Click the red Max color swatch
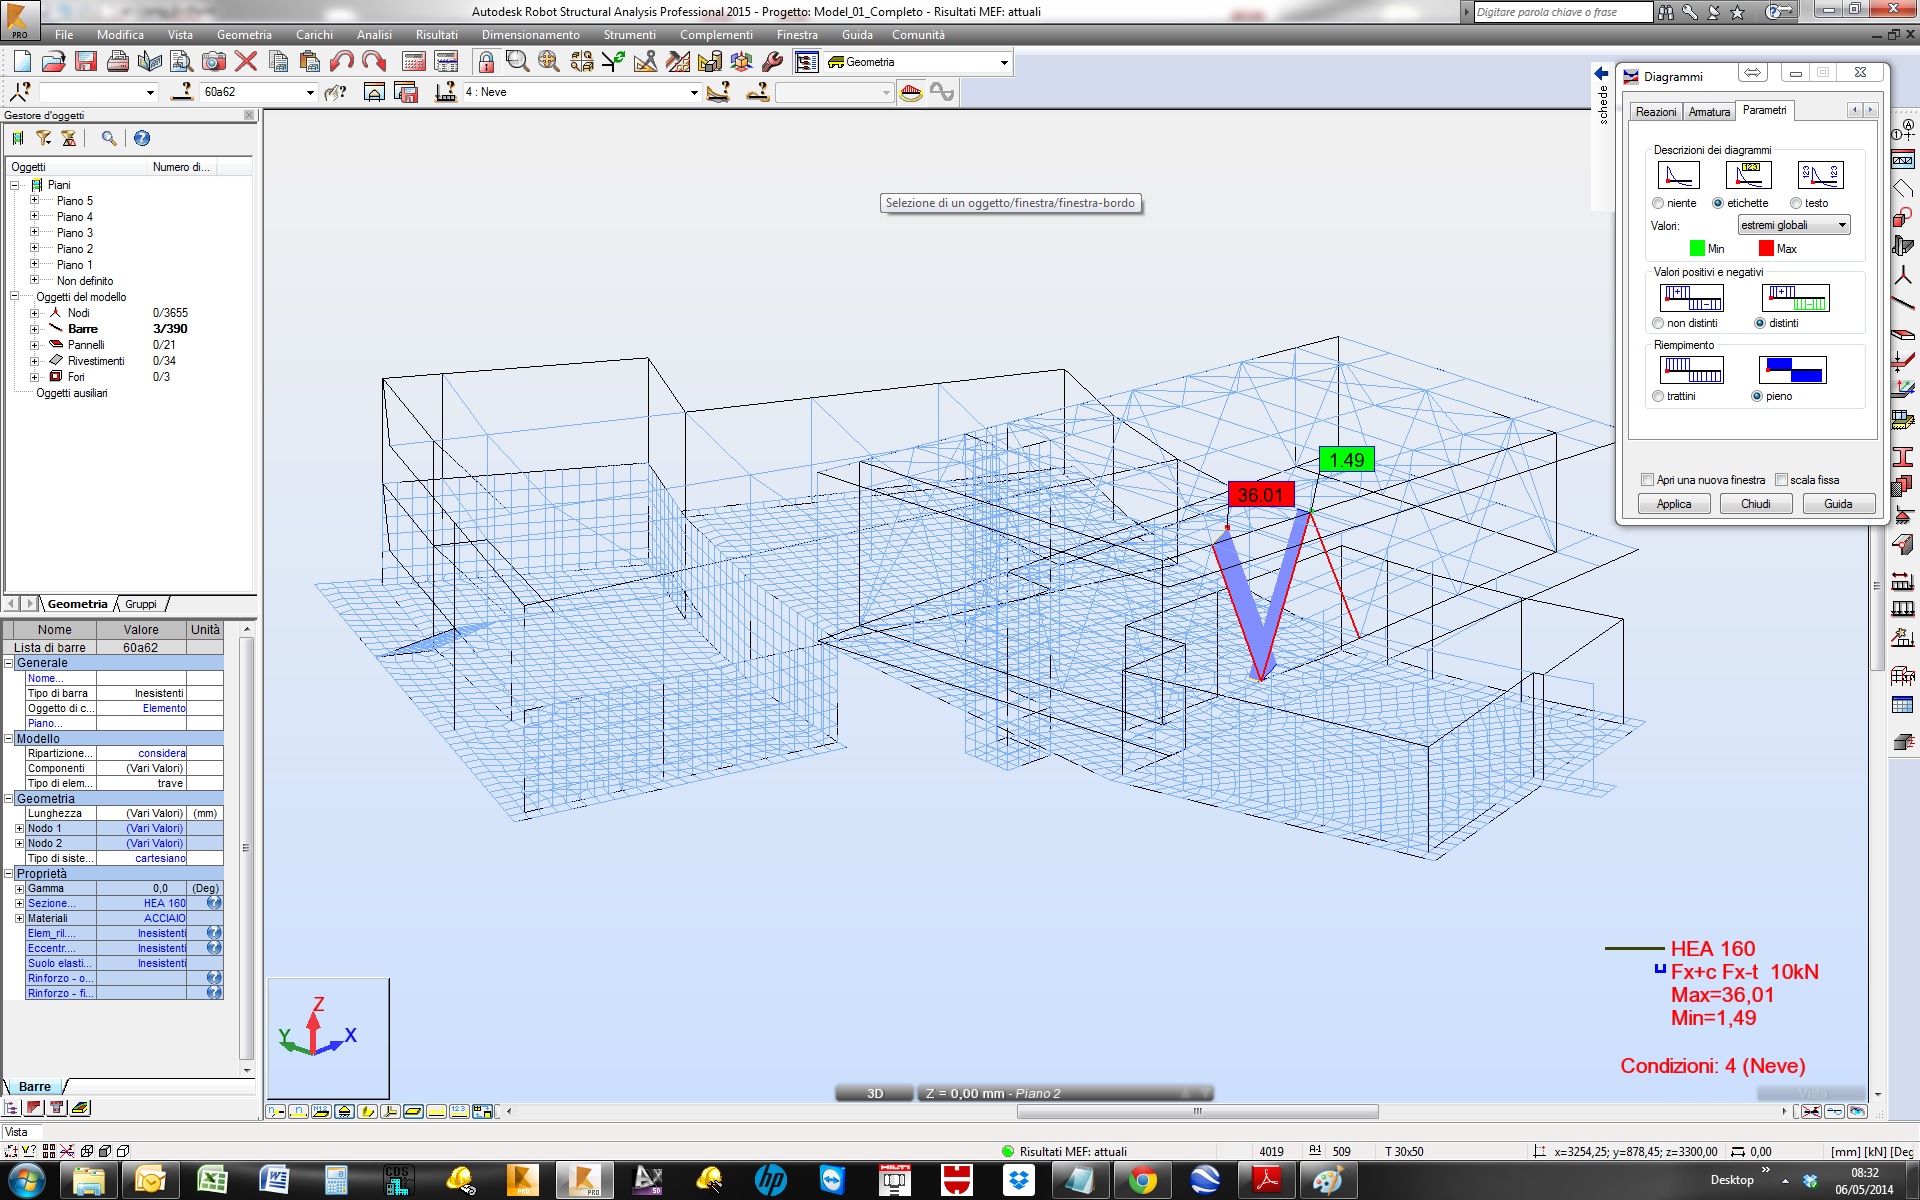 coord(1766,249)
